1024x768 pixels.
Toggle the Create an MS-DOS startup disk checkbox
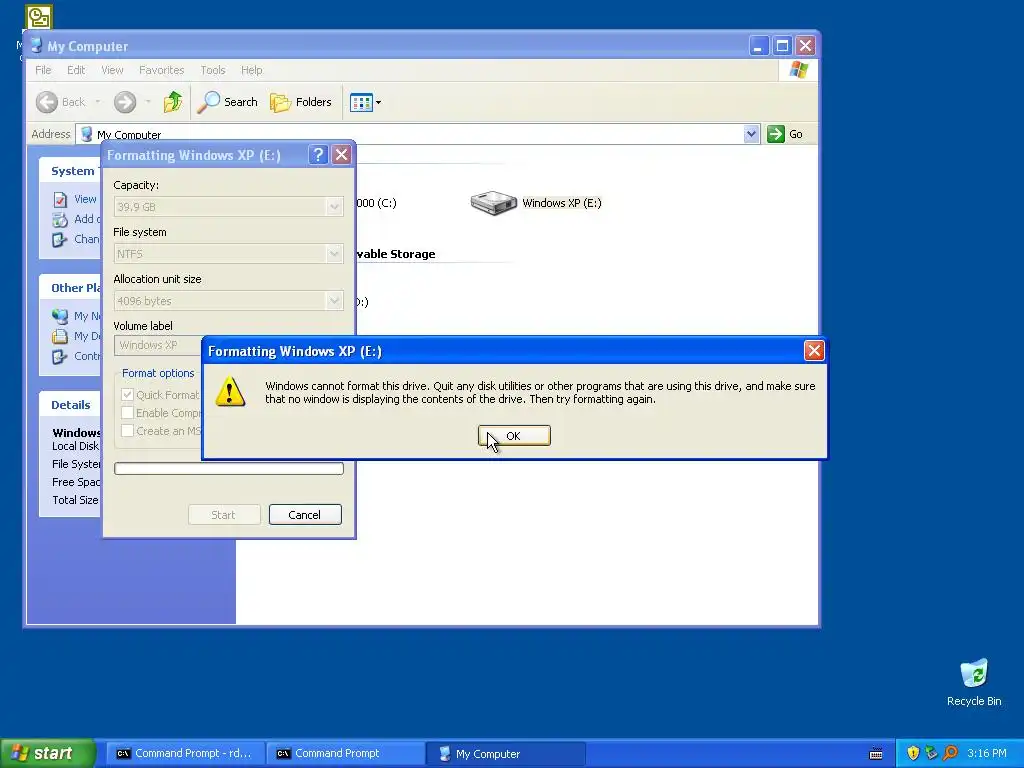pyautogui.click(x=127, y=431)
